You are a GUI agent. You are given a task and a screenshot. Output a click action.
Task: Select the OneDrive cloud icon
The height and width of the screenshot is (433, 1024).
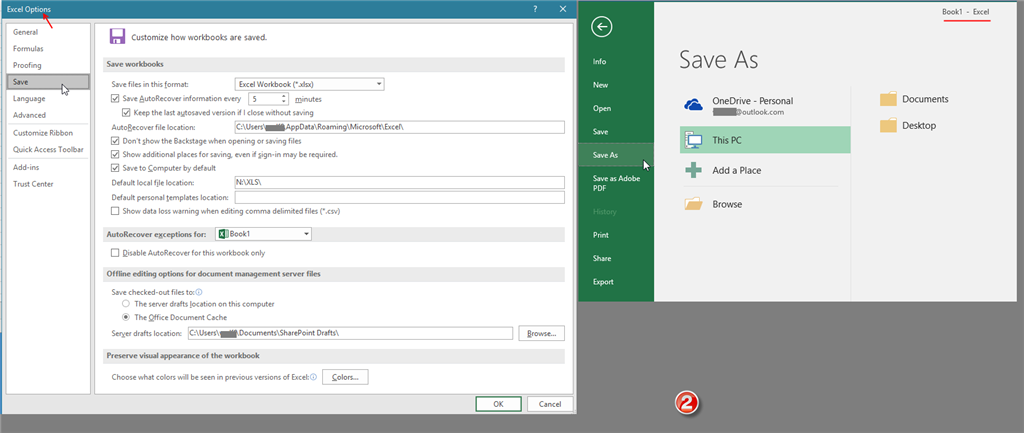(693, 105)
